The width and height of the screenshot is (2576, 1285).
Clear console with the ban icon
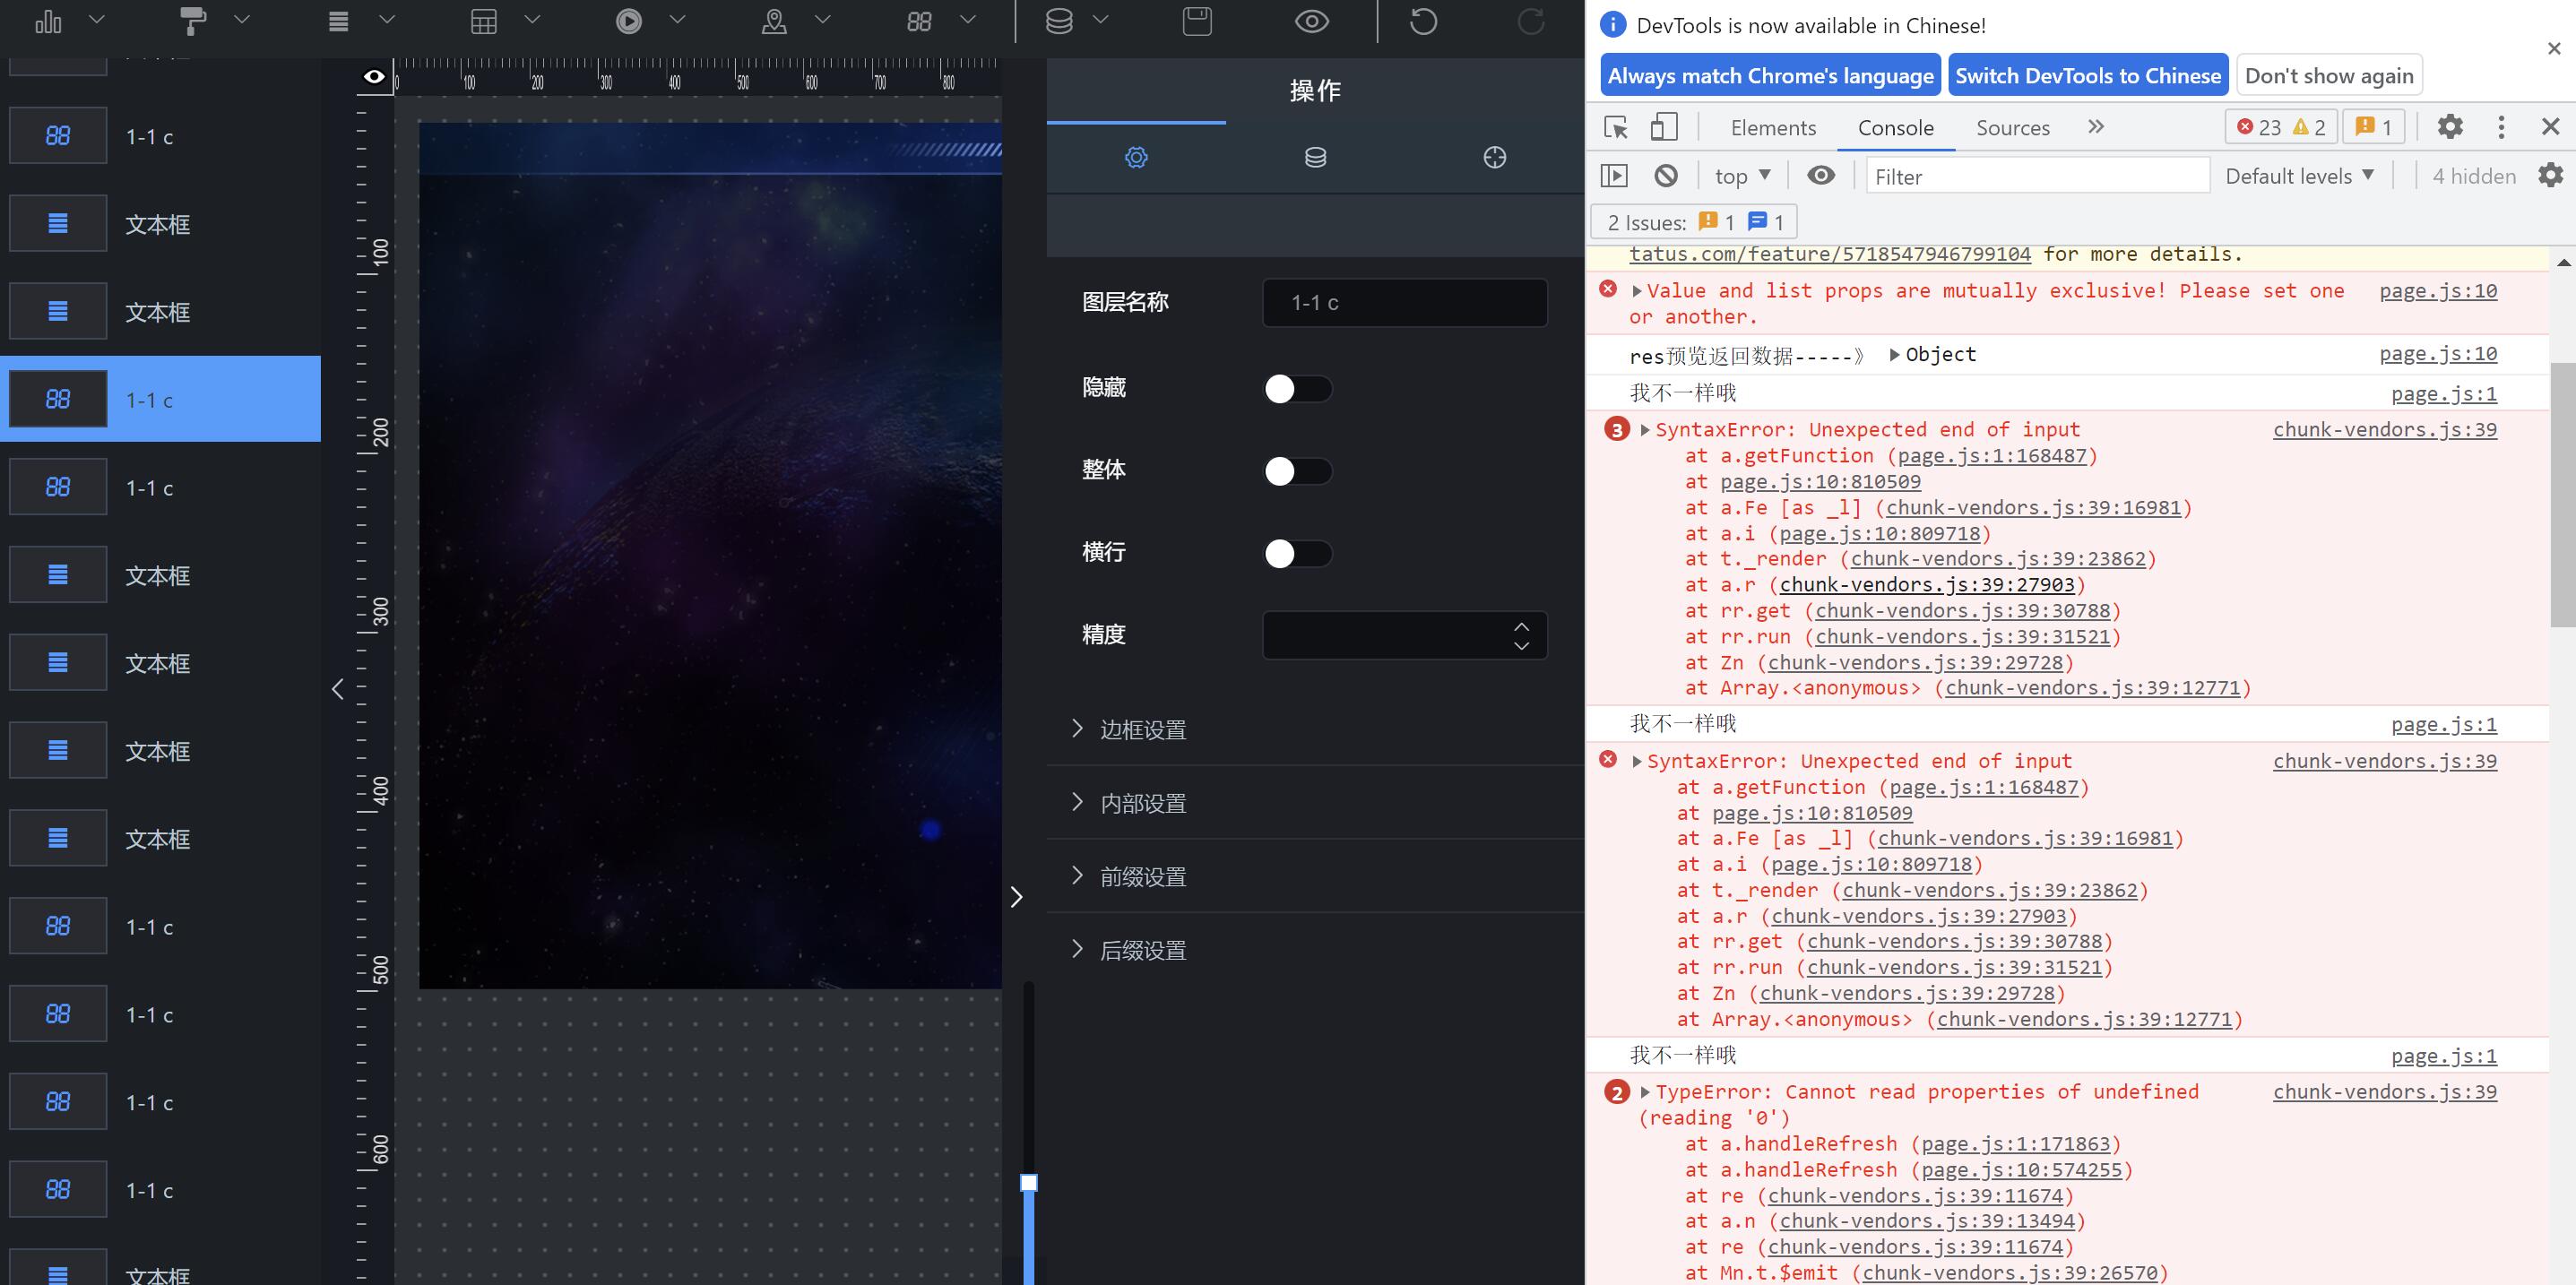pyautogui.click(x=1665, y=176)
